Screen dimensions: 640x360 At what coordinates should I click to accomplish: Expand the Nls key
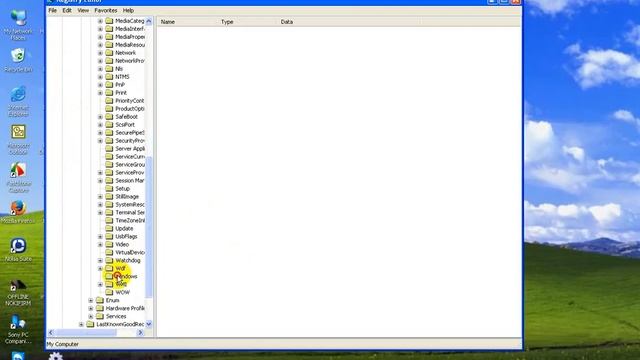coord(100,69)
